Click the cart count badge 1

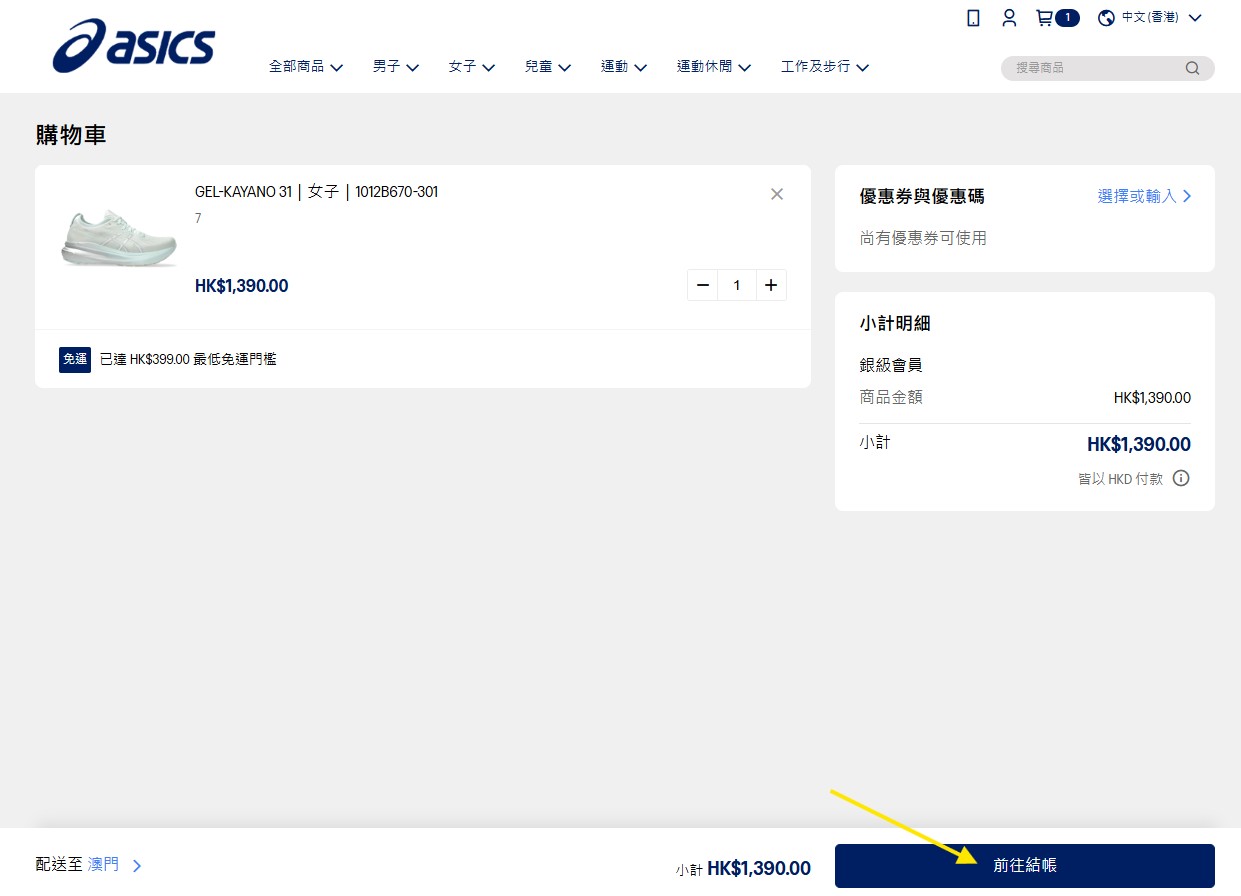point(1068,18)
